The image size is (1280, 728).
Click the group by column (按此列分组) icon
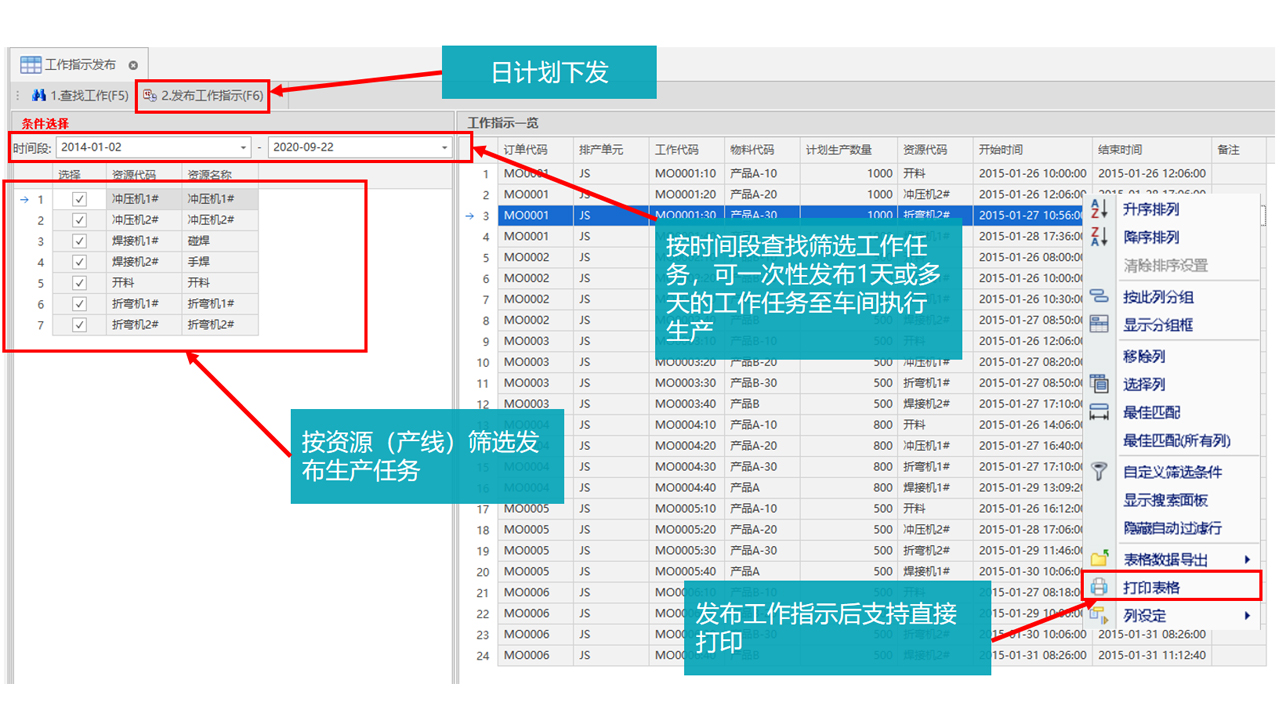pyautogui.click(x=1099, y=297)
